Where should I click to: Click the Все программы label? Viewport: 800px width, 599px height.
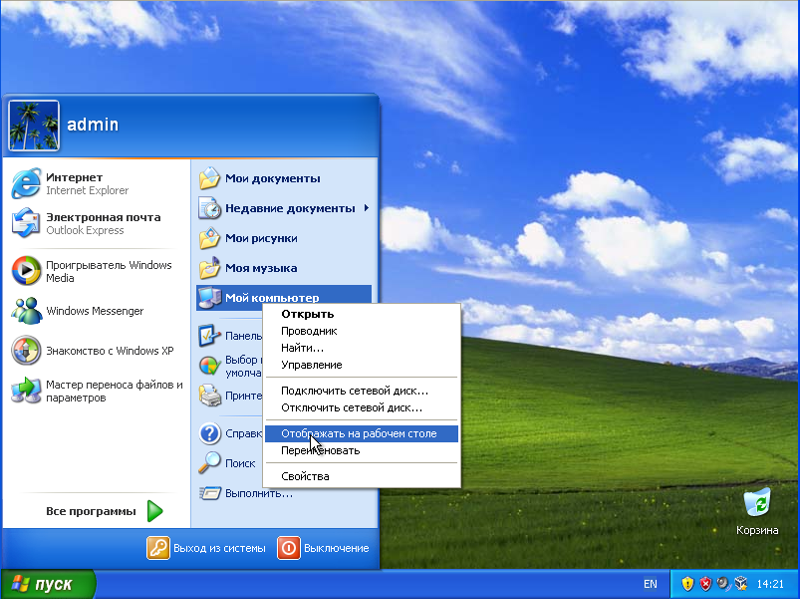click(x=91, y=511)
